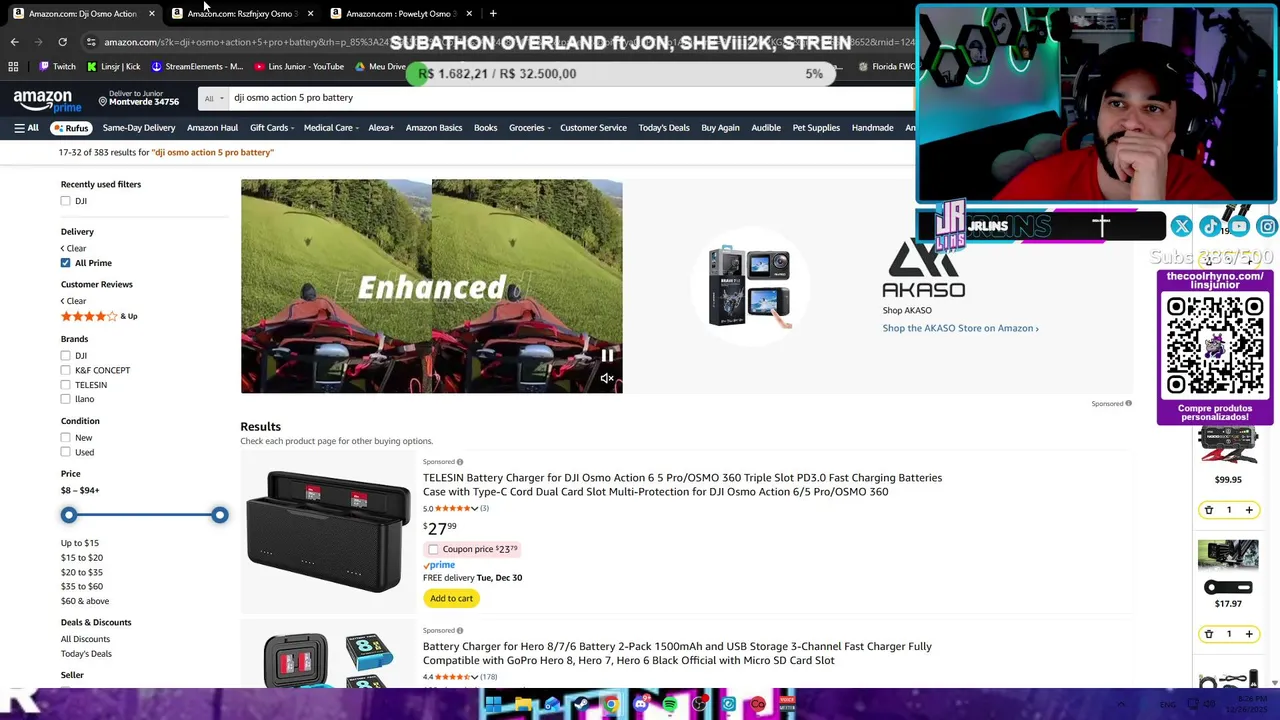1280x720 pixels.
Task: Clear the Customer Reviews filter
Action: click(x=73, y=301)
